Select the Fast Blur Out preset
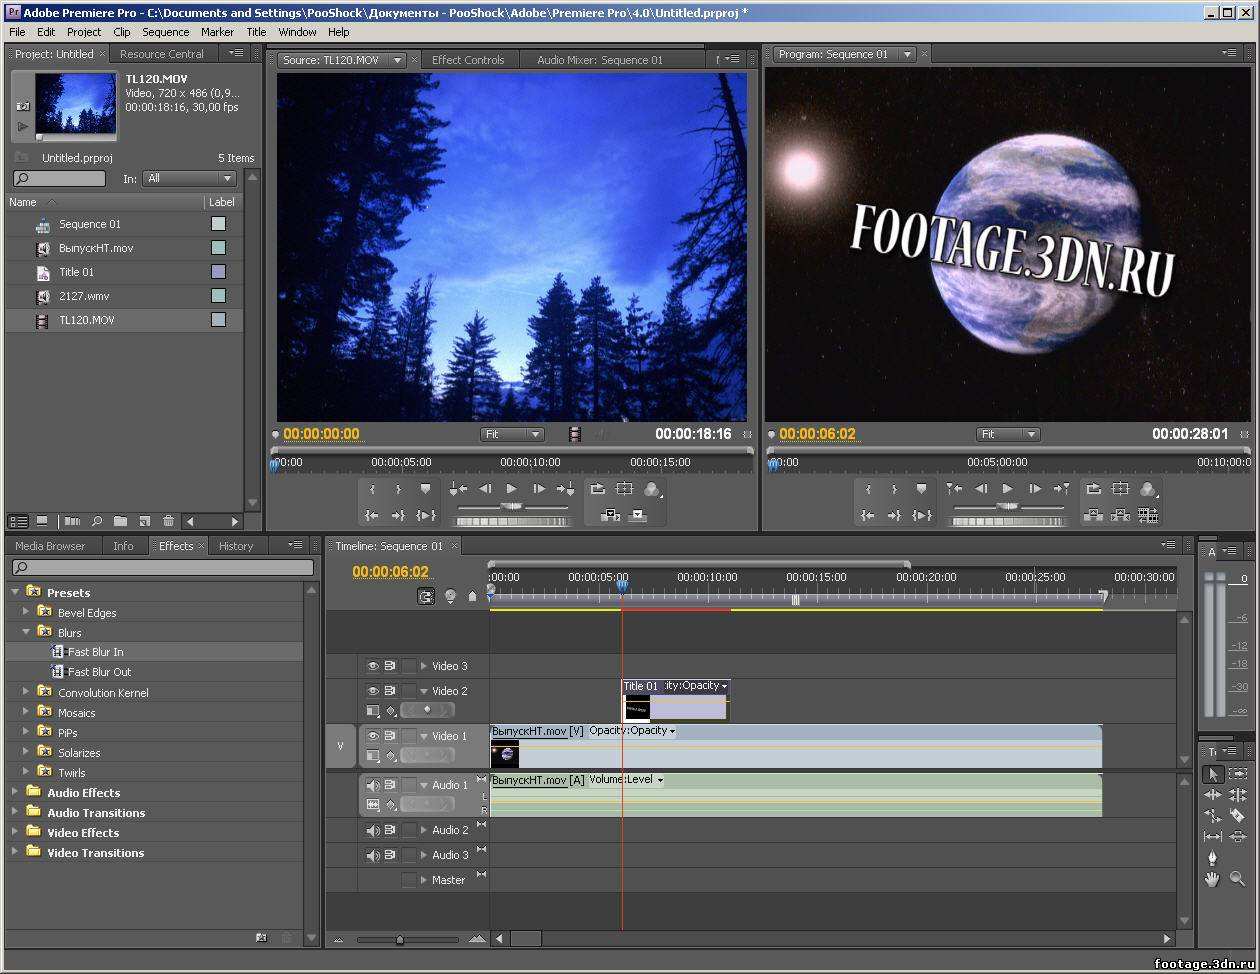1260x974 pixels. [99, 672]
